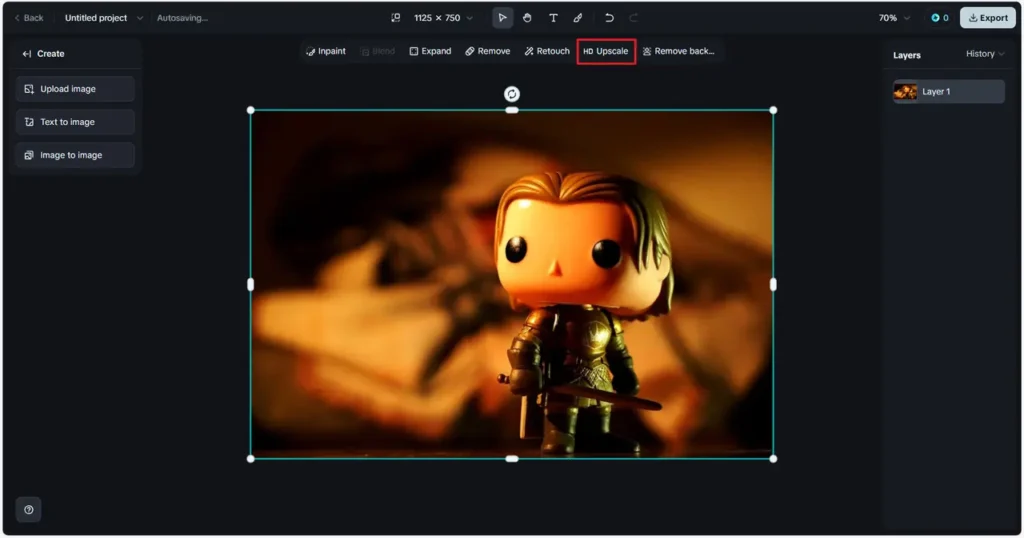The height and width of the screenshot is (538, 1024).
Task: Go Back to previous page
Action: [28, 18]
